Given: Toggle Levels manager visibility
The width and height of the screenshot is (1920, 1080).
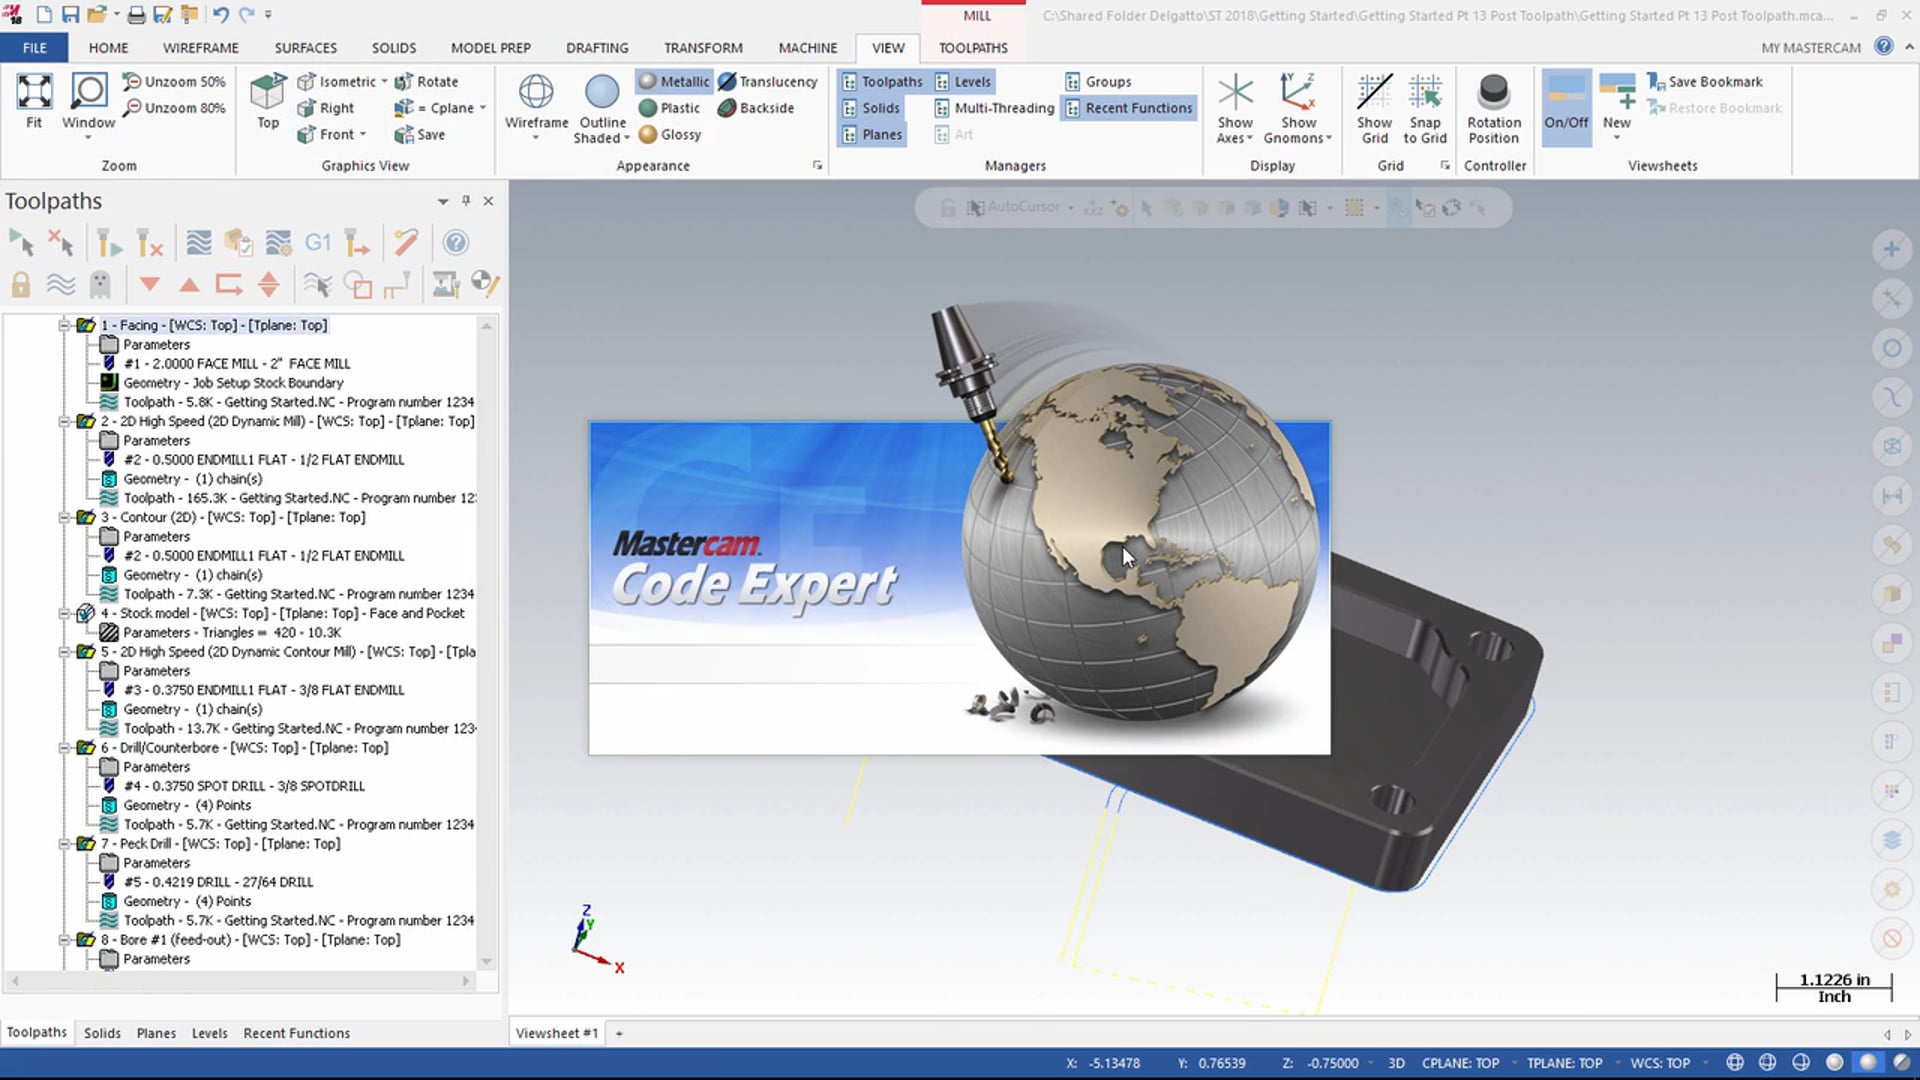Looking at the screenshot, I should click(x=962, y=82).
